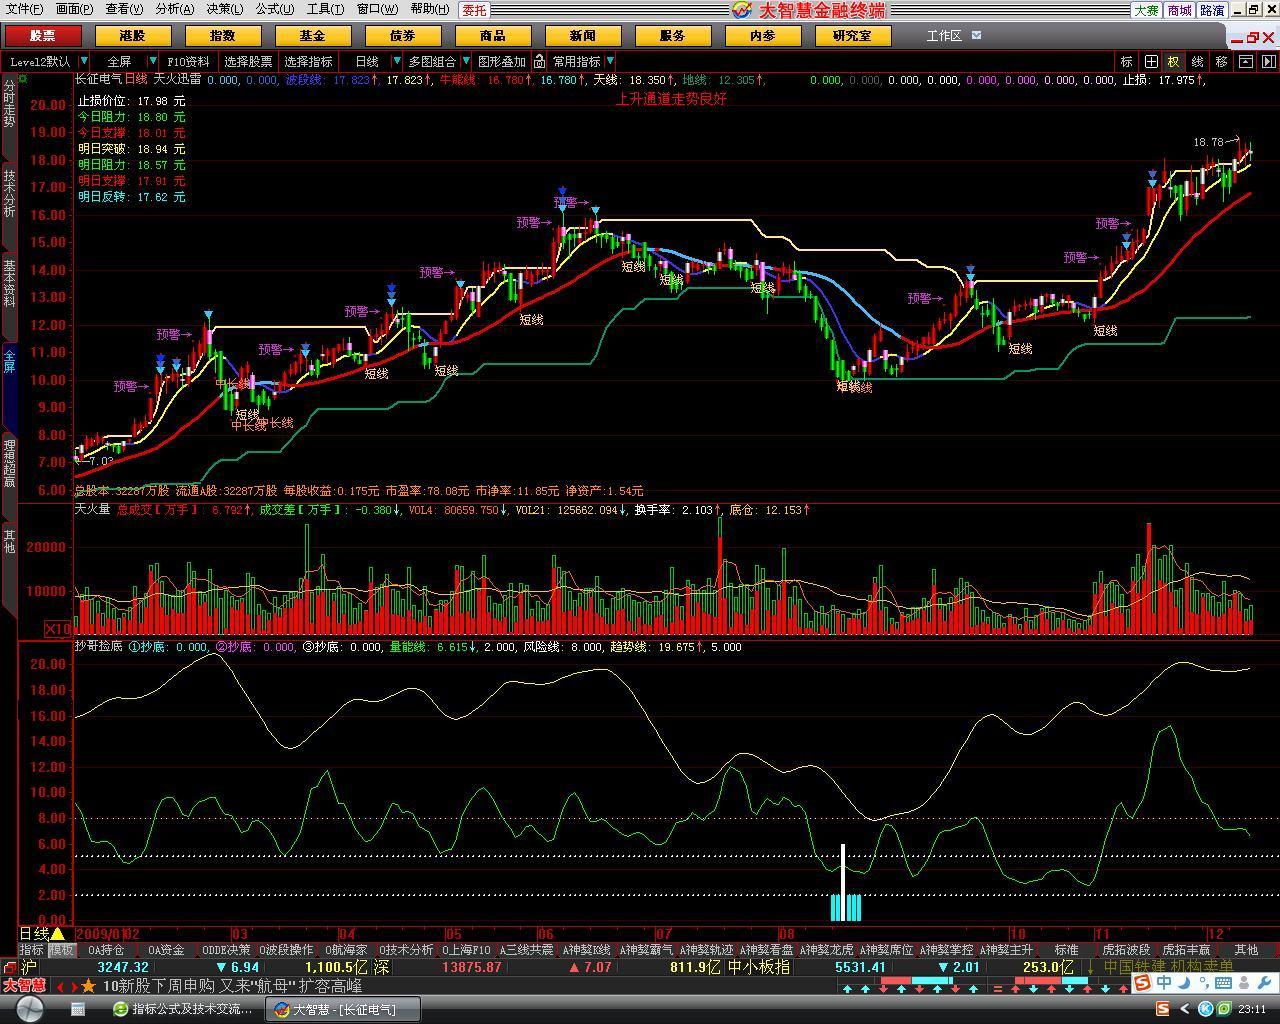Open the Windows Start orb
The height and width of the screenshot is (1024, 1280).
pyautogui.click(x=29, y=1009)
